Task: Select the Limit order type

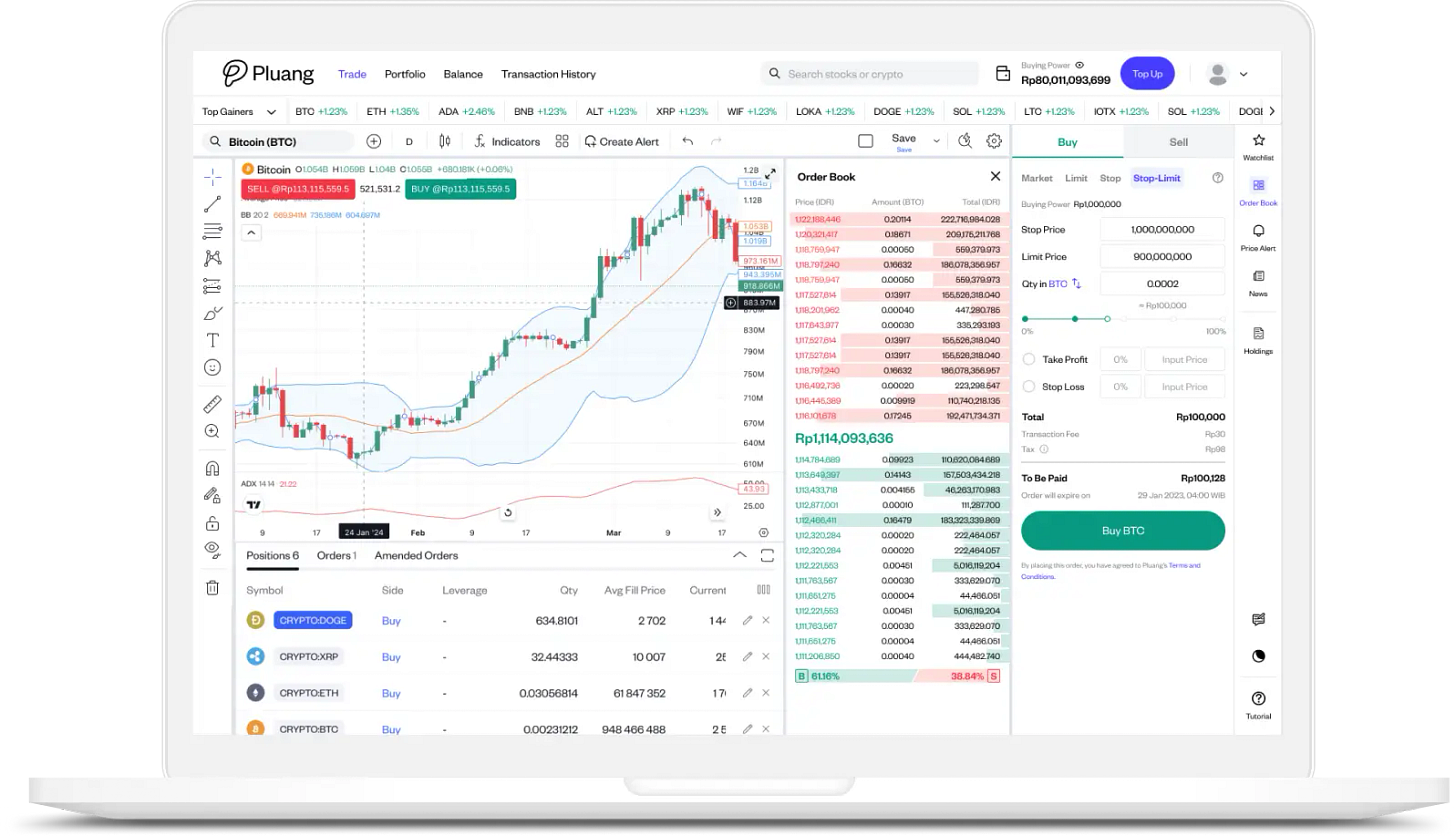Action: click(1076, 178)
